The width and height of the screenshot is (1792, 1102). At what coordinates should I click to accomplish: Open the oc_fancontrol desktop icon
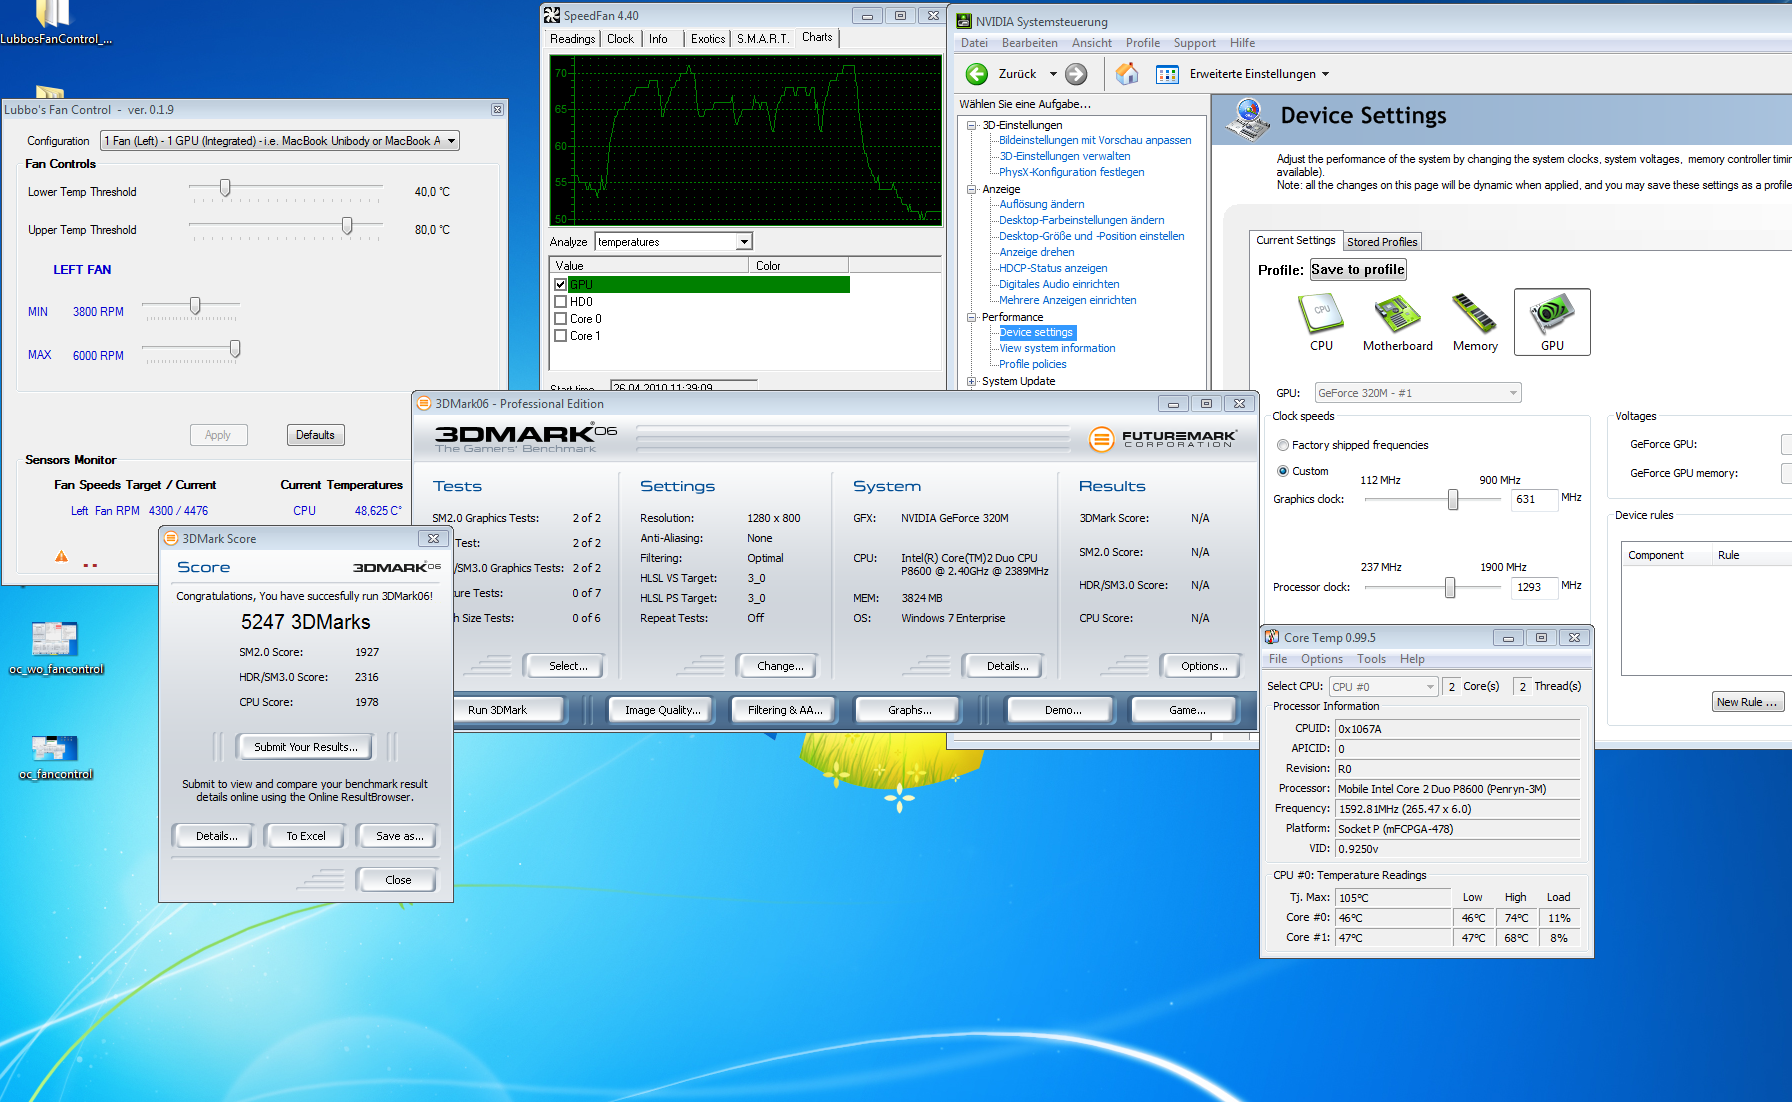56,757
